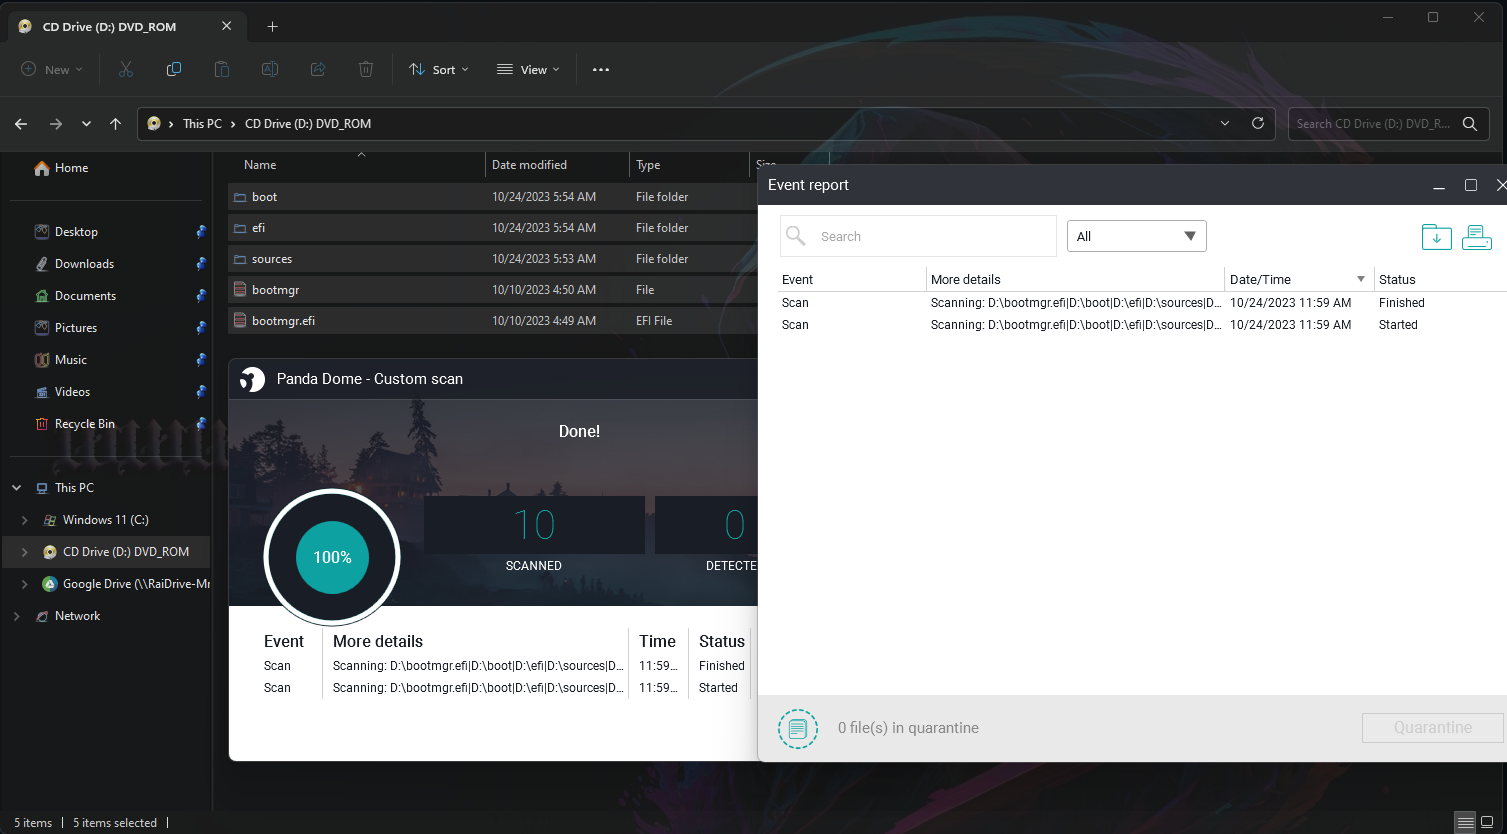Collapse the This PC tree node
1507x834 pixels.
pos(16,488)
